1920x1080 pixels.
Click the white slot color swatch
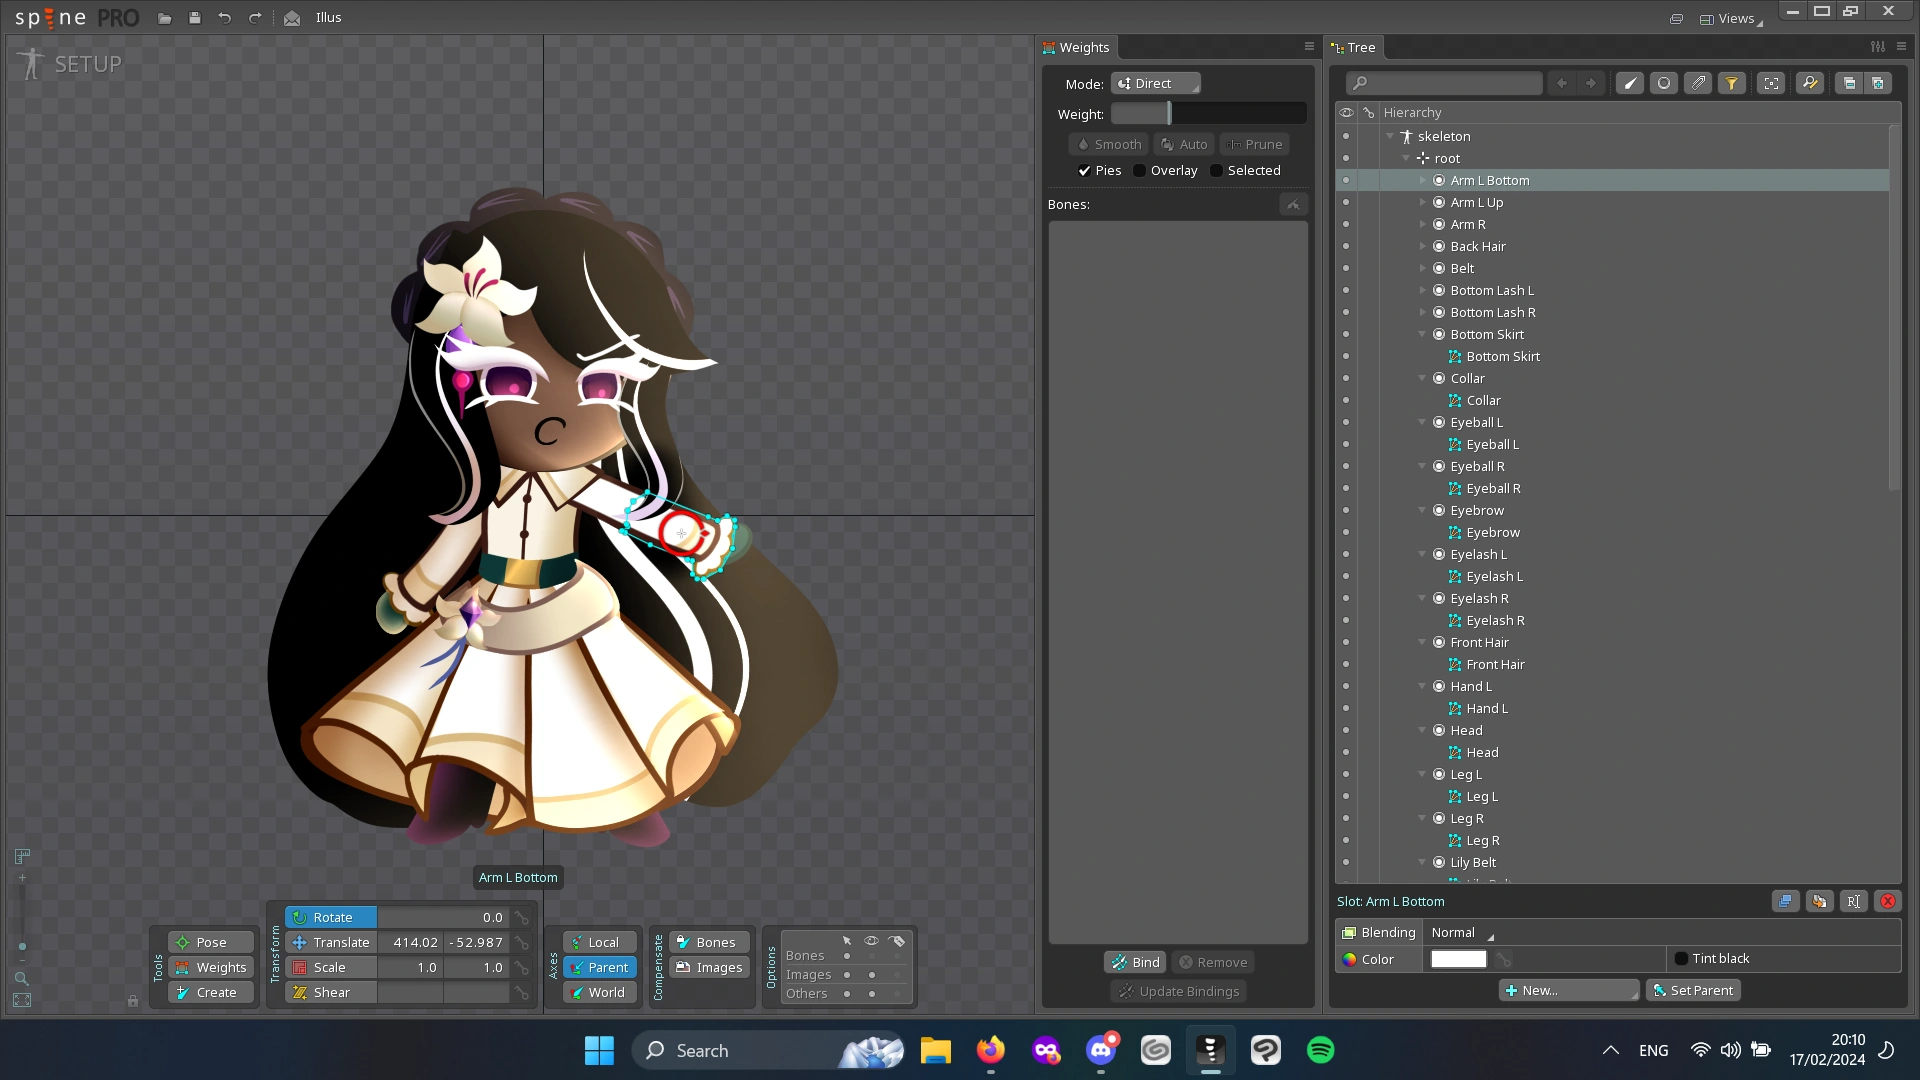tap(1458, 959)
